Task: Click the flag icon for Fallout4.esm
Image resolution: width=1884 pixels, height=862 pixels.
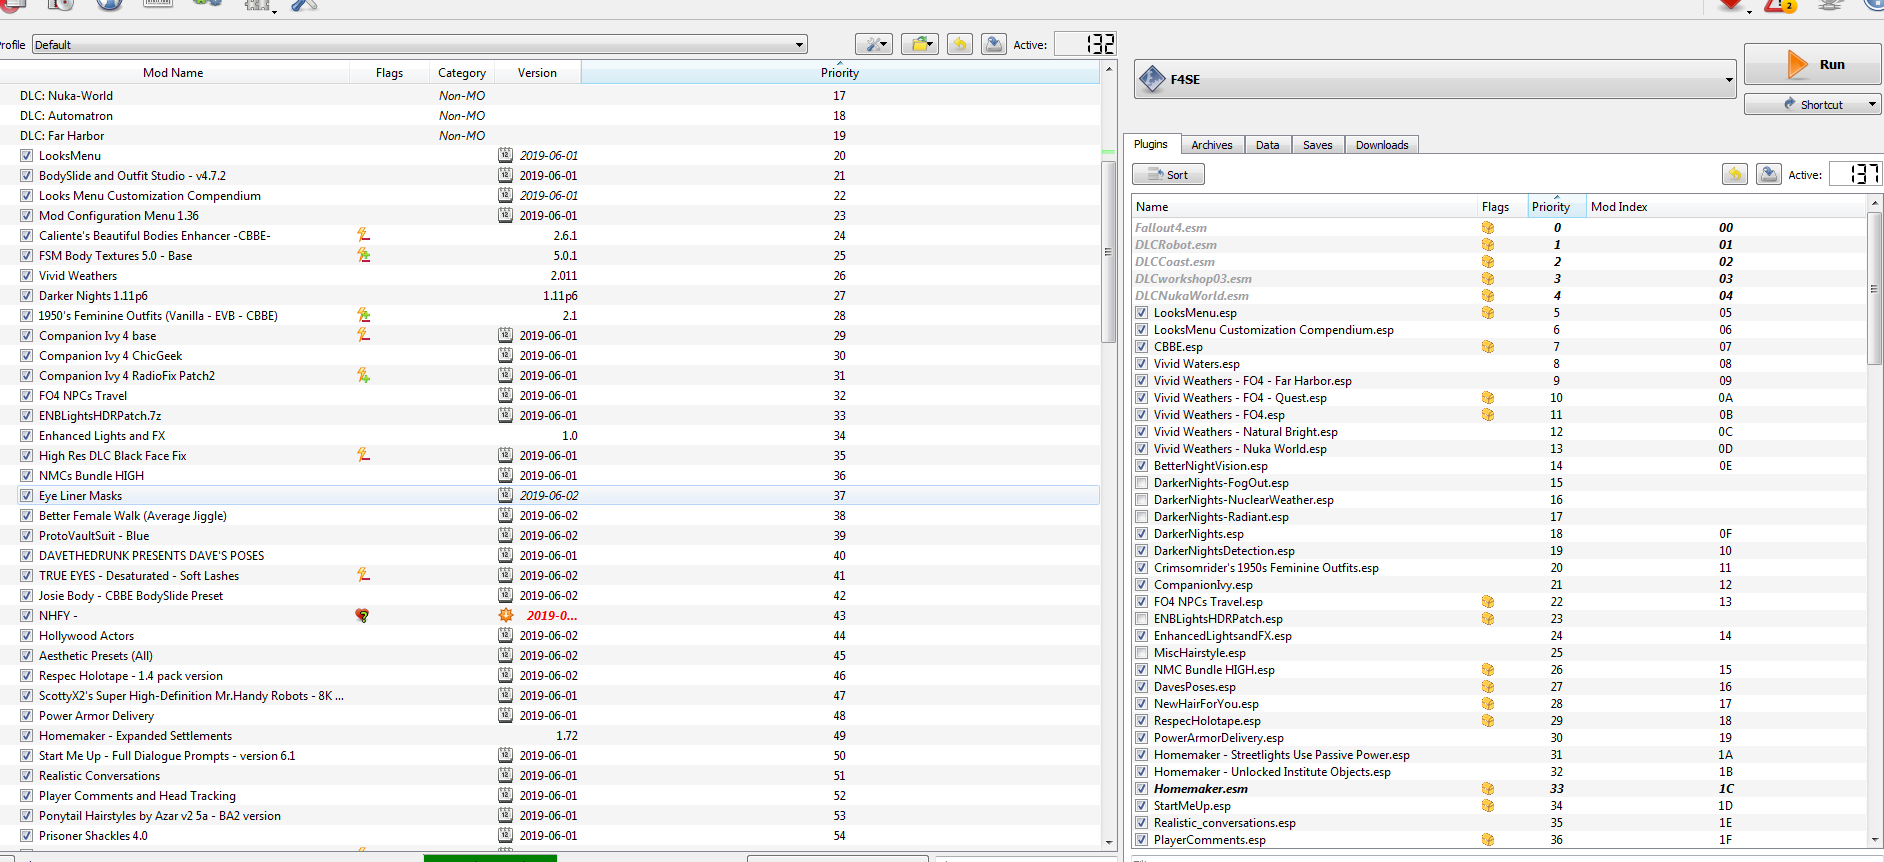Action: [1488, 228]
